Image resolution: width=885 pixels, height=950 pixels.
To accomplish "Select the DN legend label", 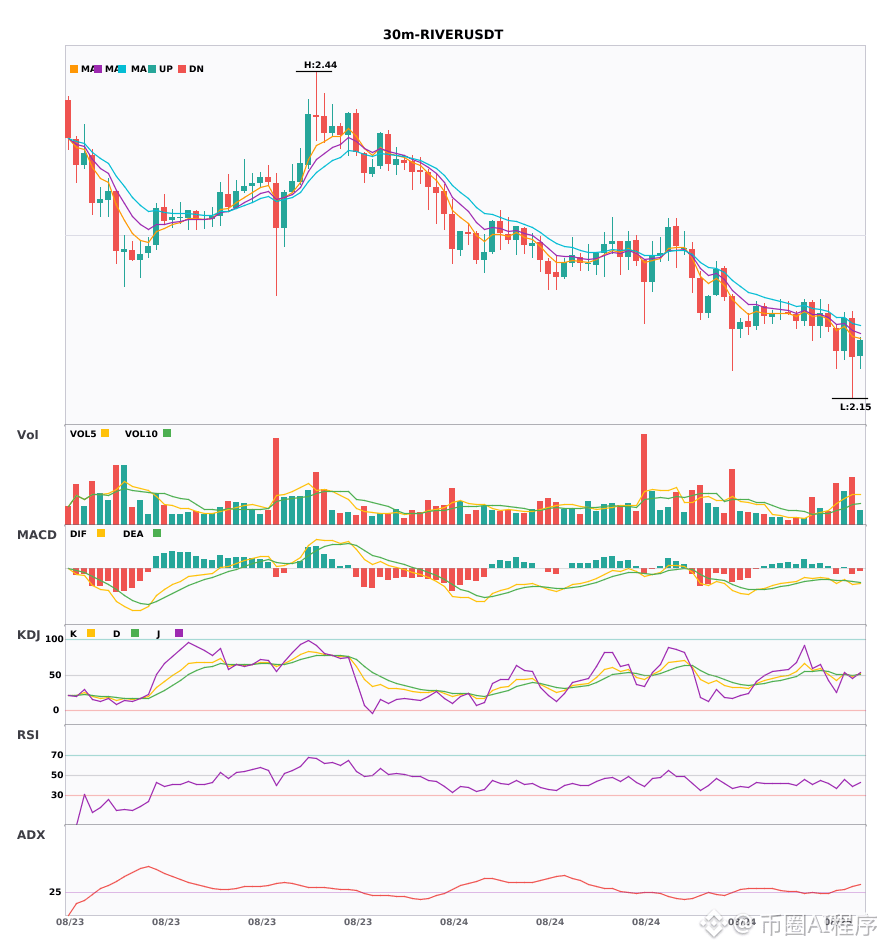I will click(196, 69).
